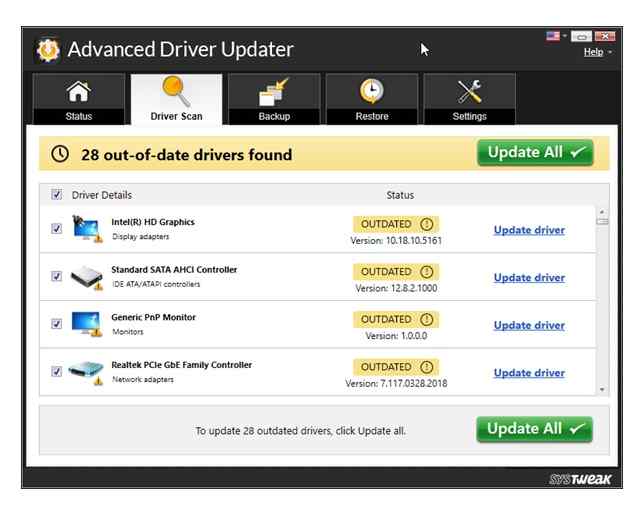
Task: Toggle the Generic PnP Monitor checkbox
Action: tap(56, 324)
